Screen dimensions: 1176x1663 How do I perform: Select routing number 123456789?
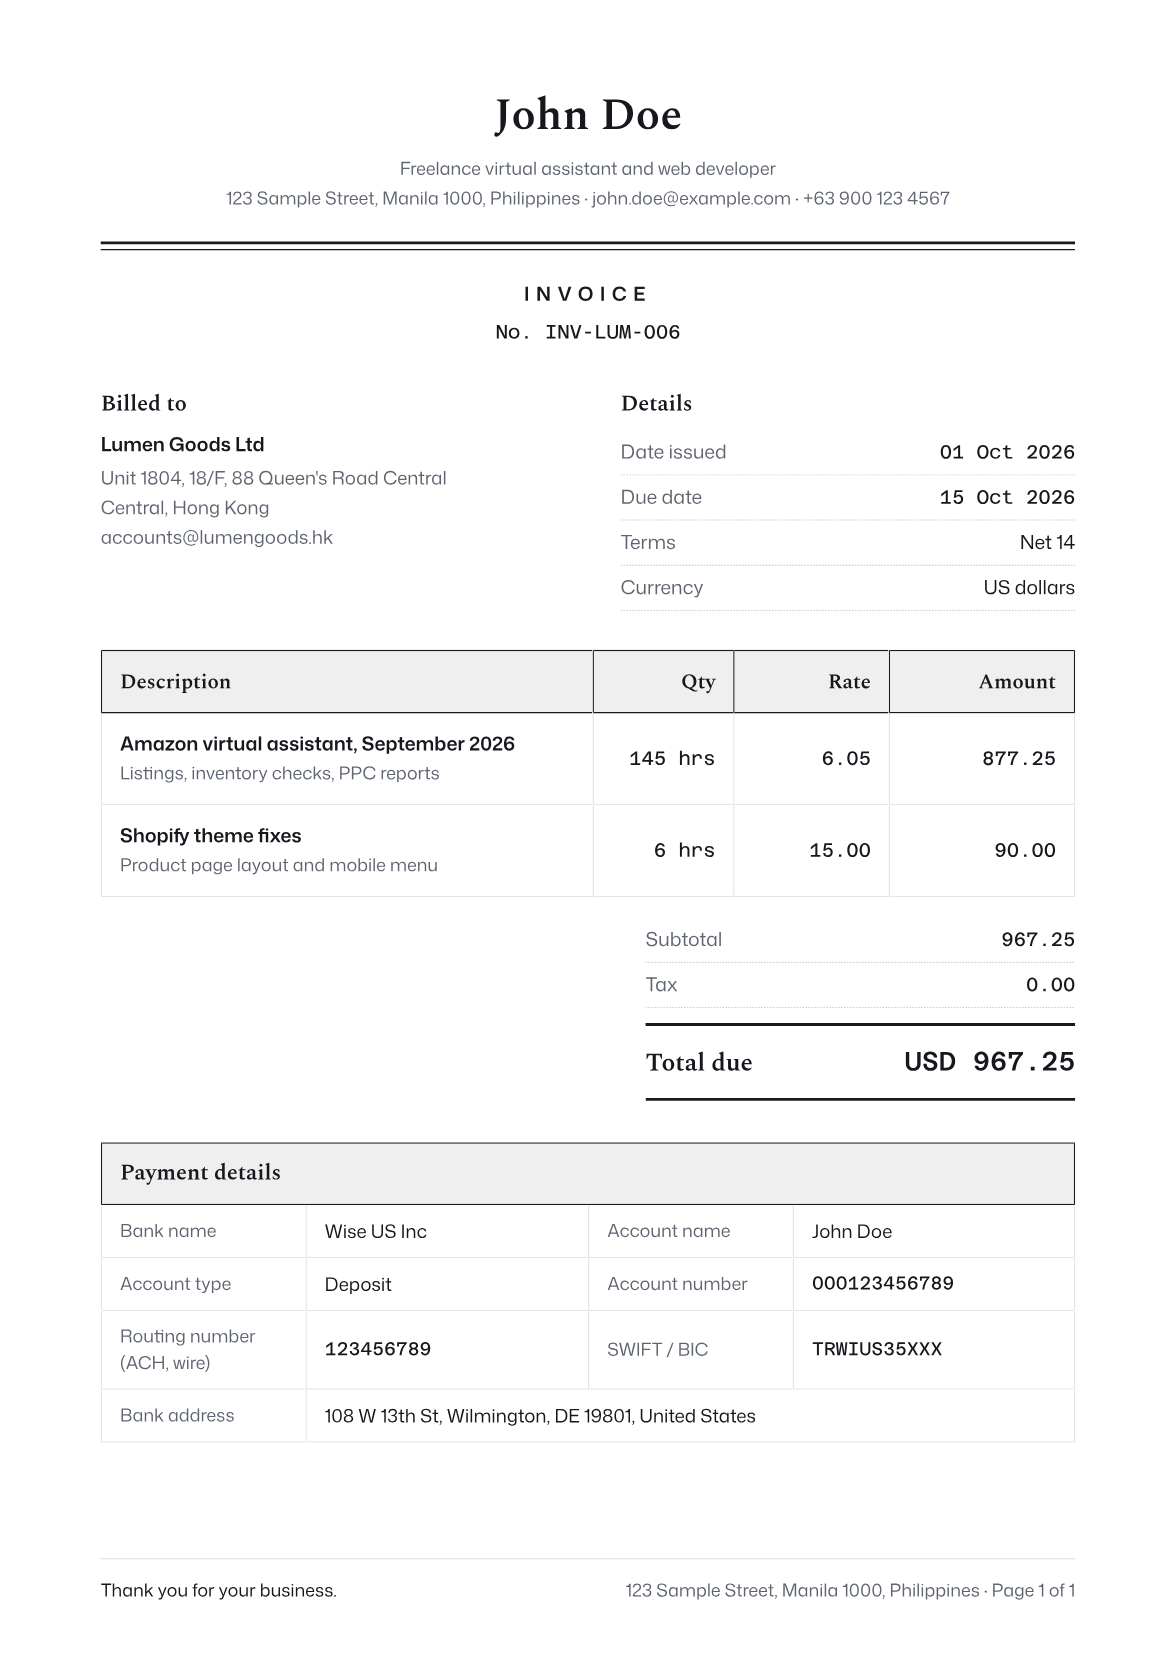(x=378, y=1349)
